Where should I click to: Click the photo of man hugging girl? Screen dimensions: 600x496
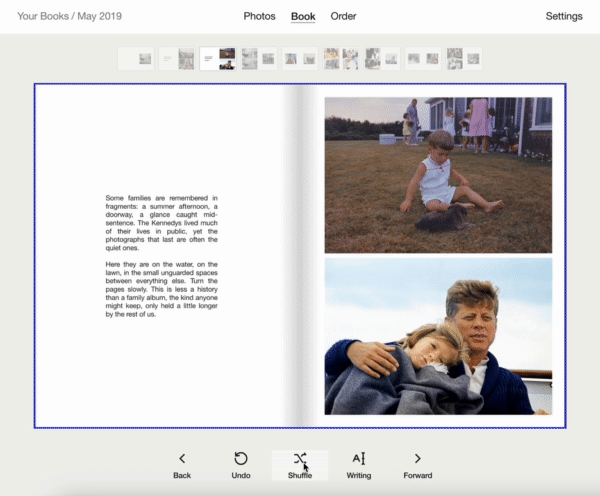click(438, 336)
